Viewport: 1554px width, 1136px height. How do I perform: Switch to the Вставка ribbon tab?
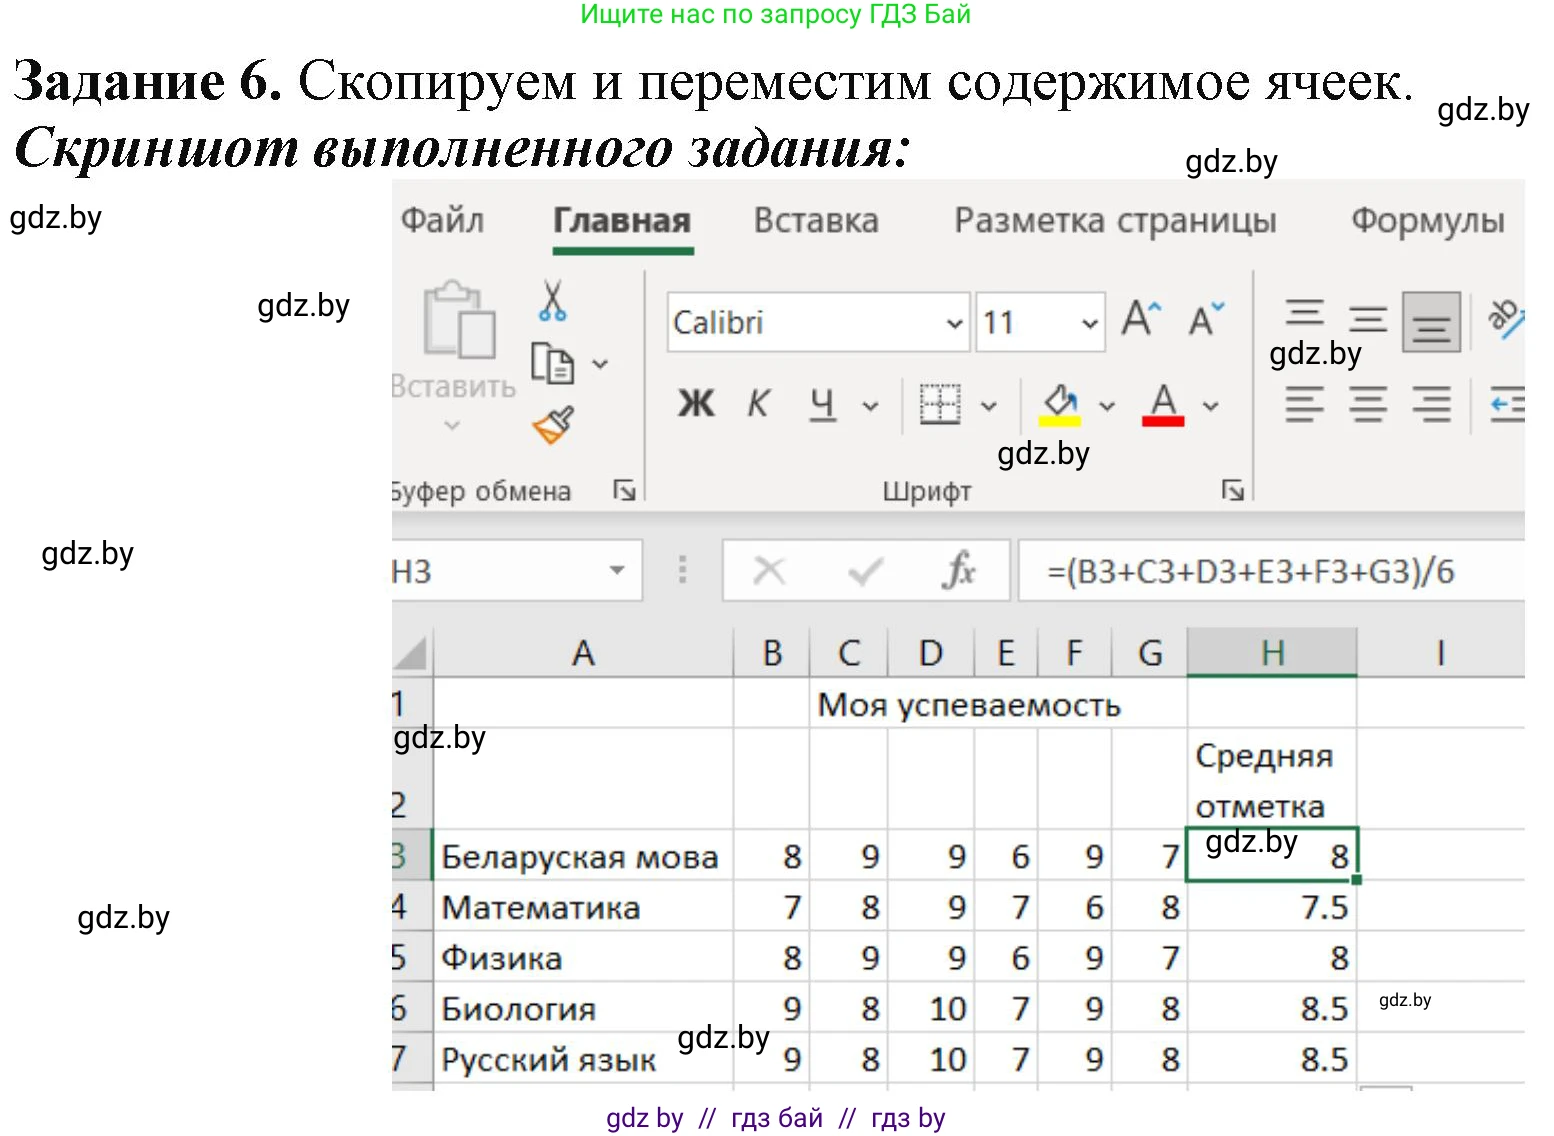pos(815,221)
